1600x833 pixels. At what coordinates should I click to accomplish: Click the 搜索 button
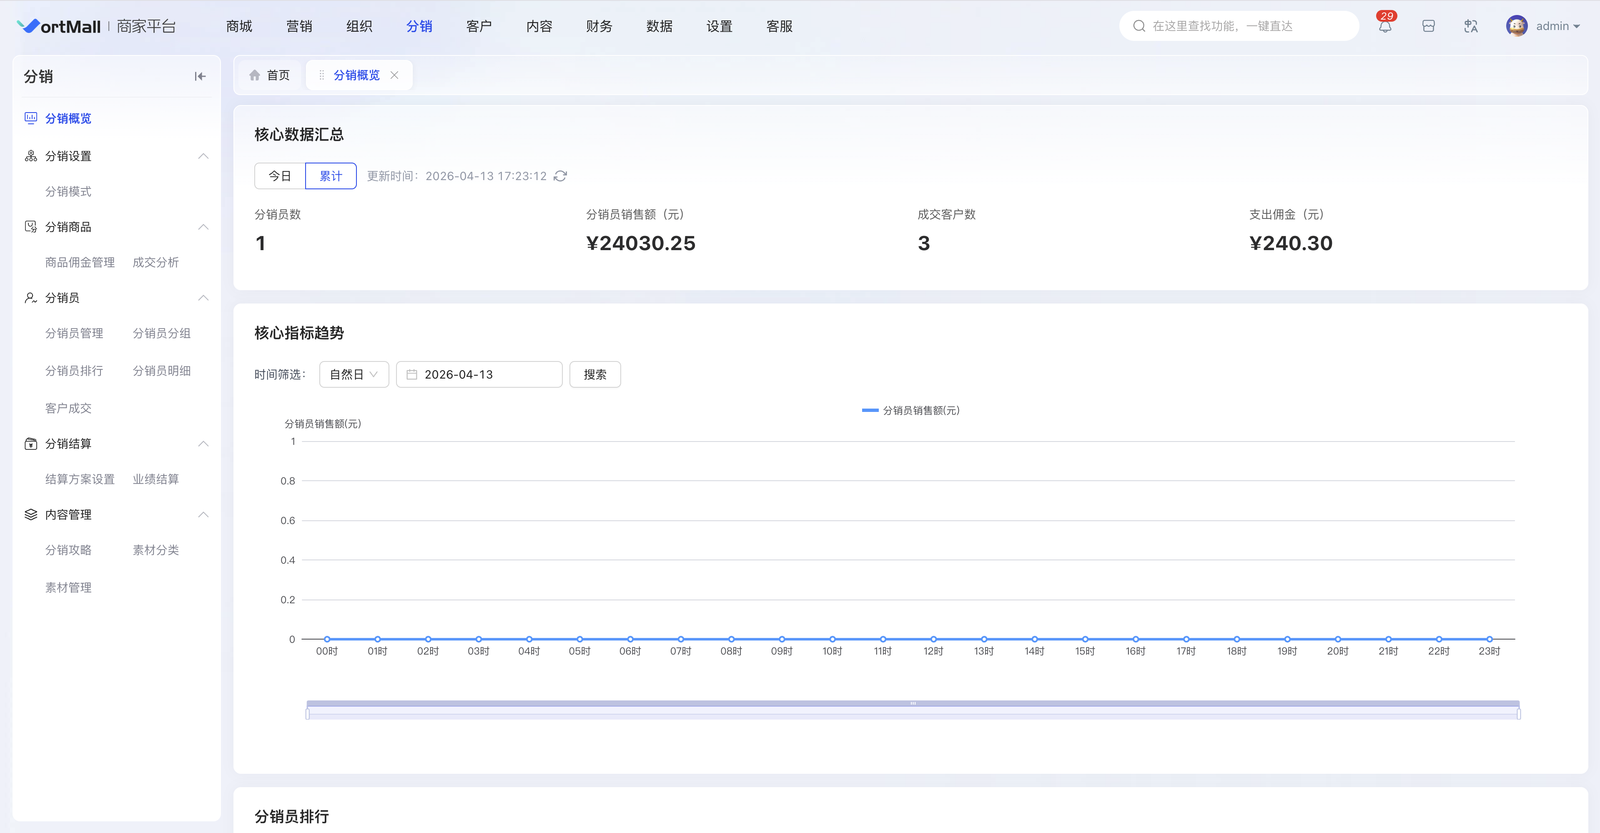click(x=595, y=374)
